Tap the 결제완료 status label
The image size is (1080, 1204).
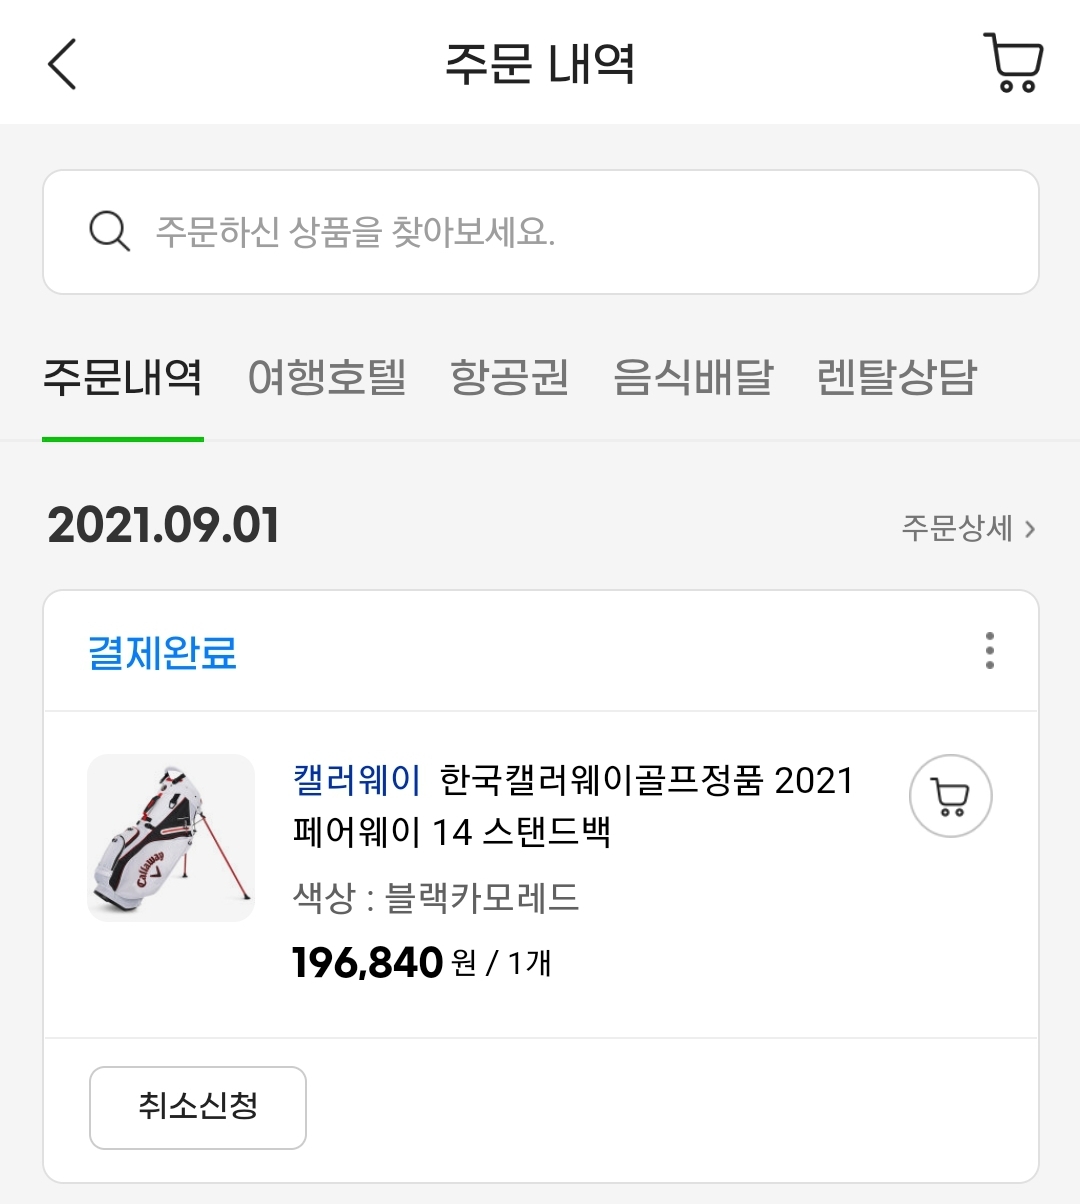163,652
